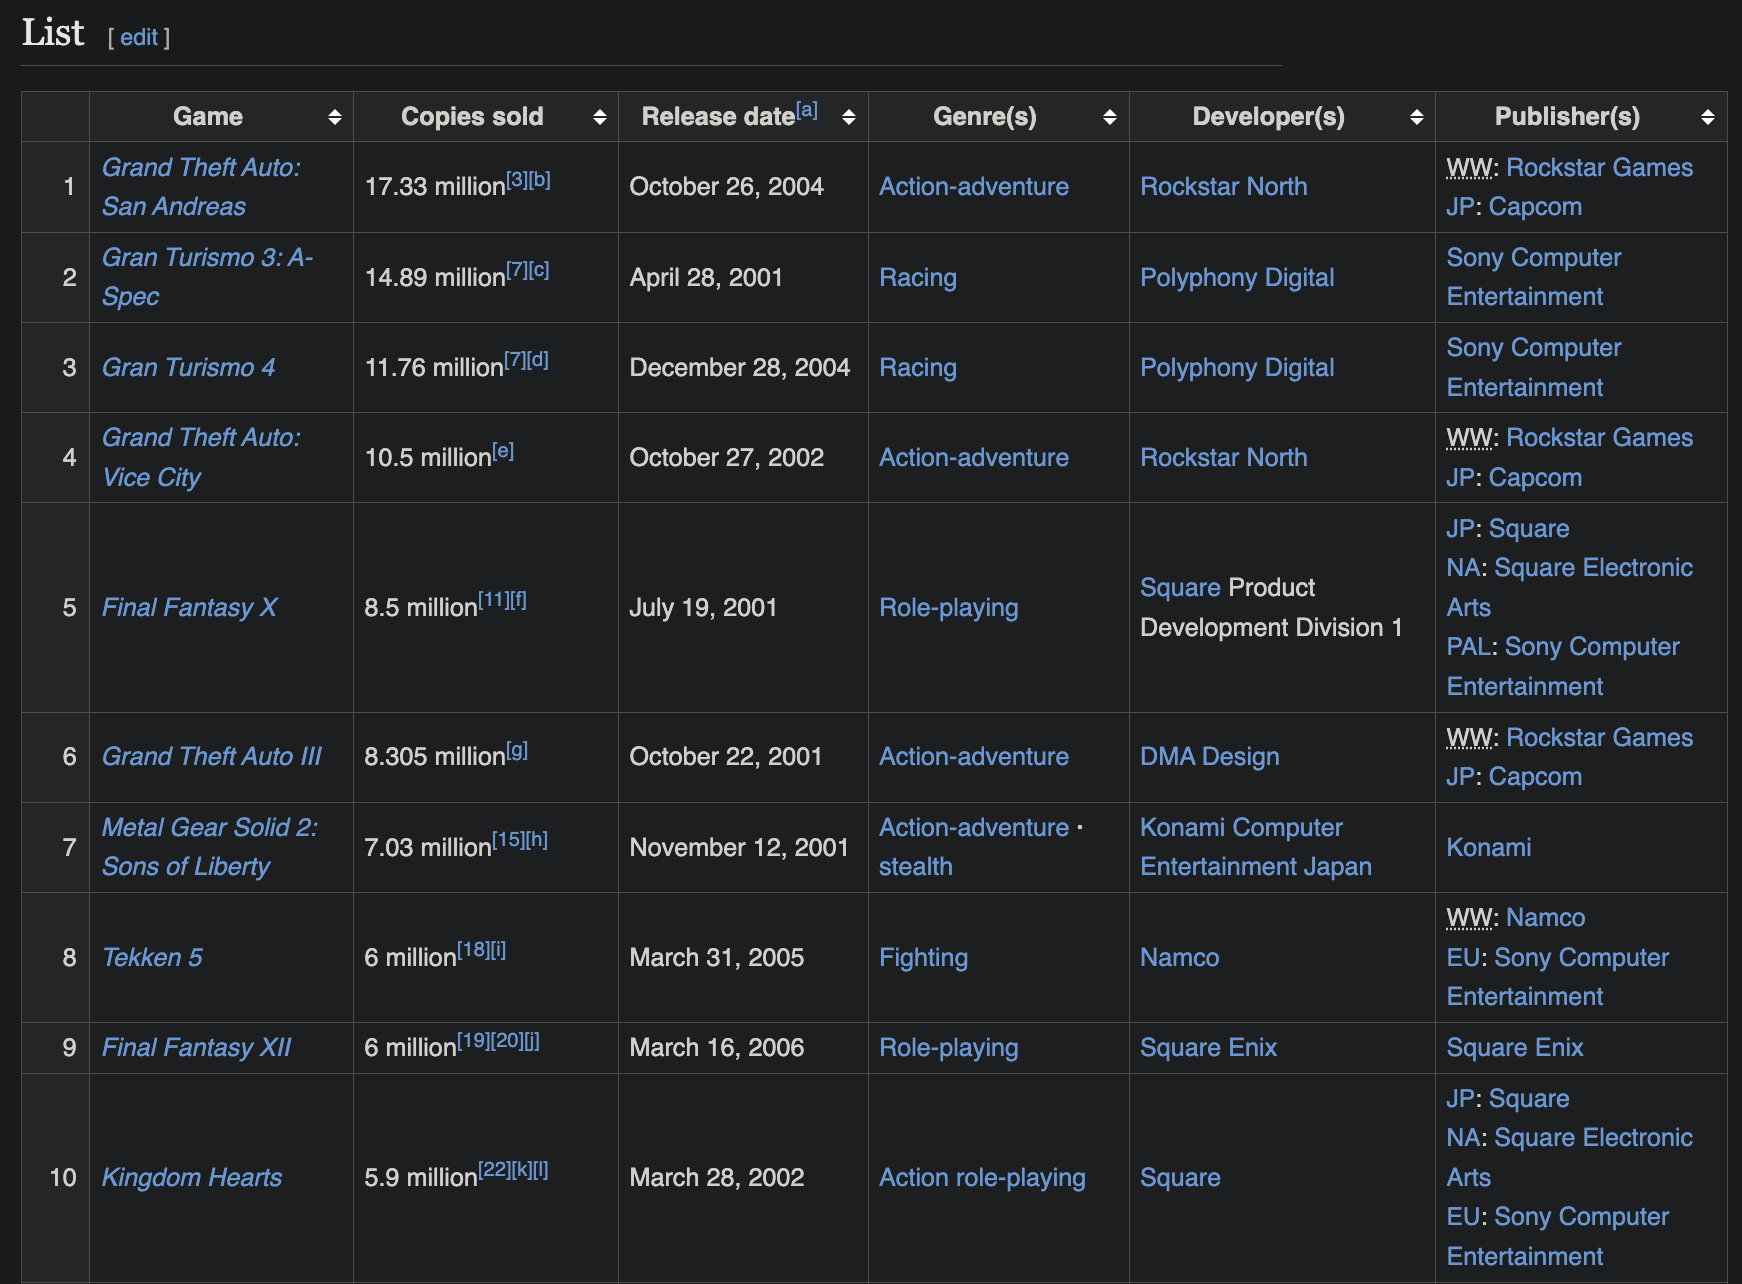Open the Gran Turismo 4 game link

click(188, 367)
